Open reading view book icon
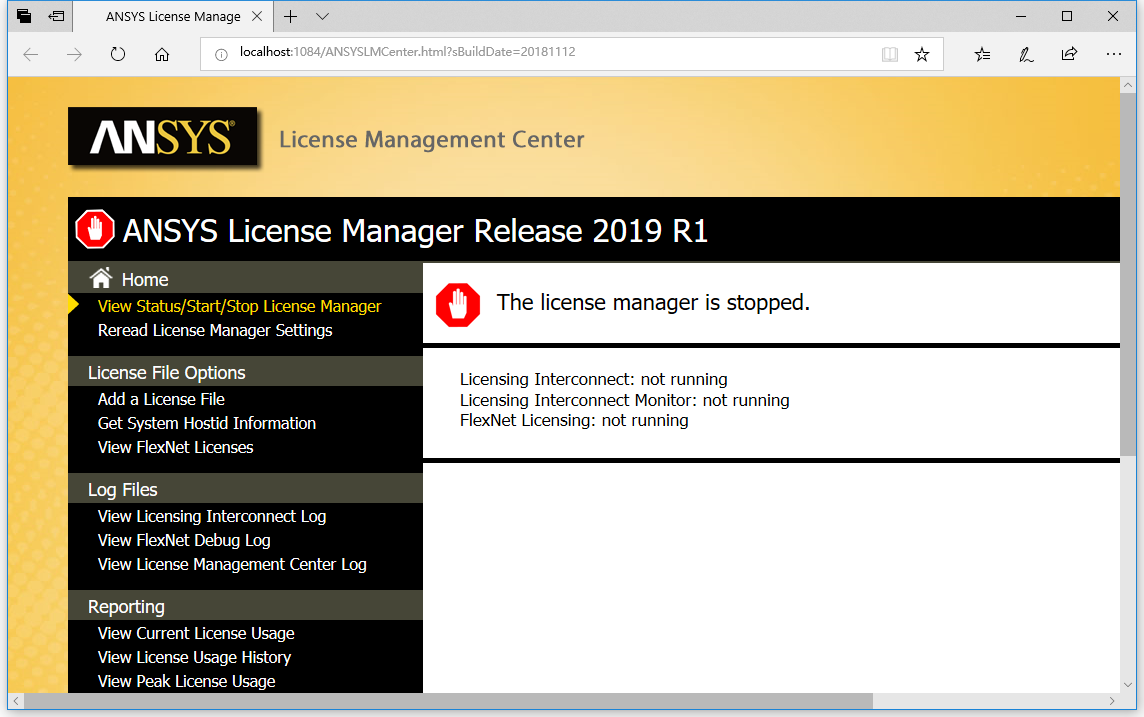 (889, 54)
